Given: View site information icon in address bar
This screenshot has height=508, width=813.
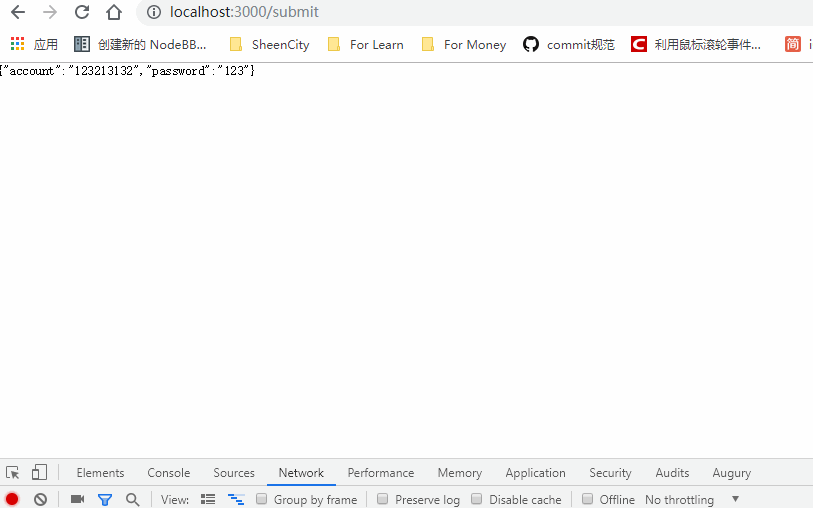Looking at the screenshot, I should coord(154,12).
